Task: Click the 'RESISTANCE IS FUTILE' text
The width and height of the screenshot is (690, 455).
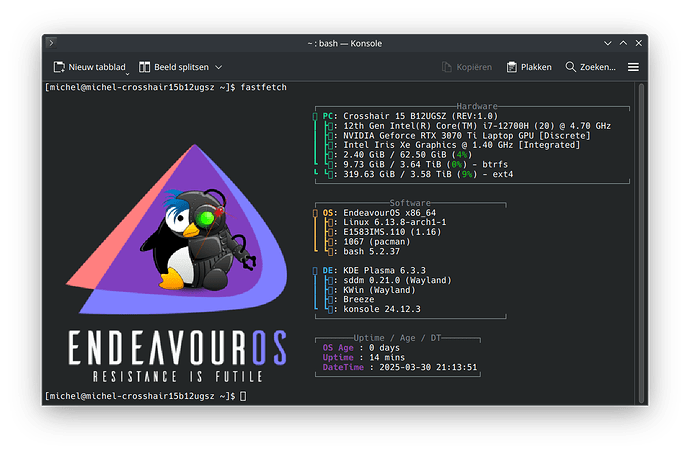Action: click(x=178, y=377)
